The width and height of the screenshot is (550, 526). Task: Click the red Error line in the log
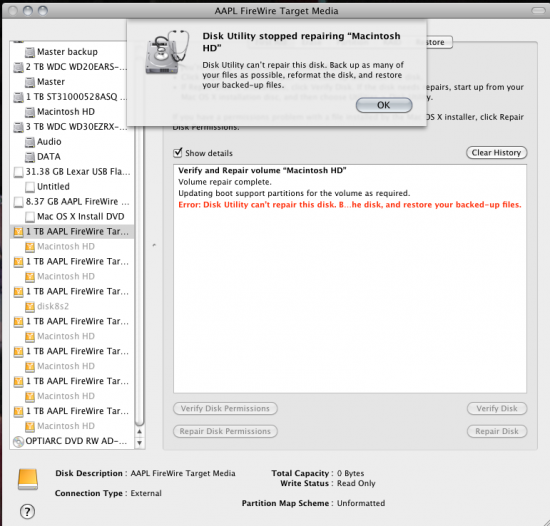[350, 205]
